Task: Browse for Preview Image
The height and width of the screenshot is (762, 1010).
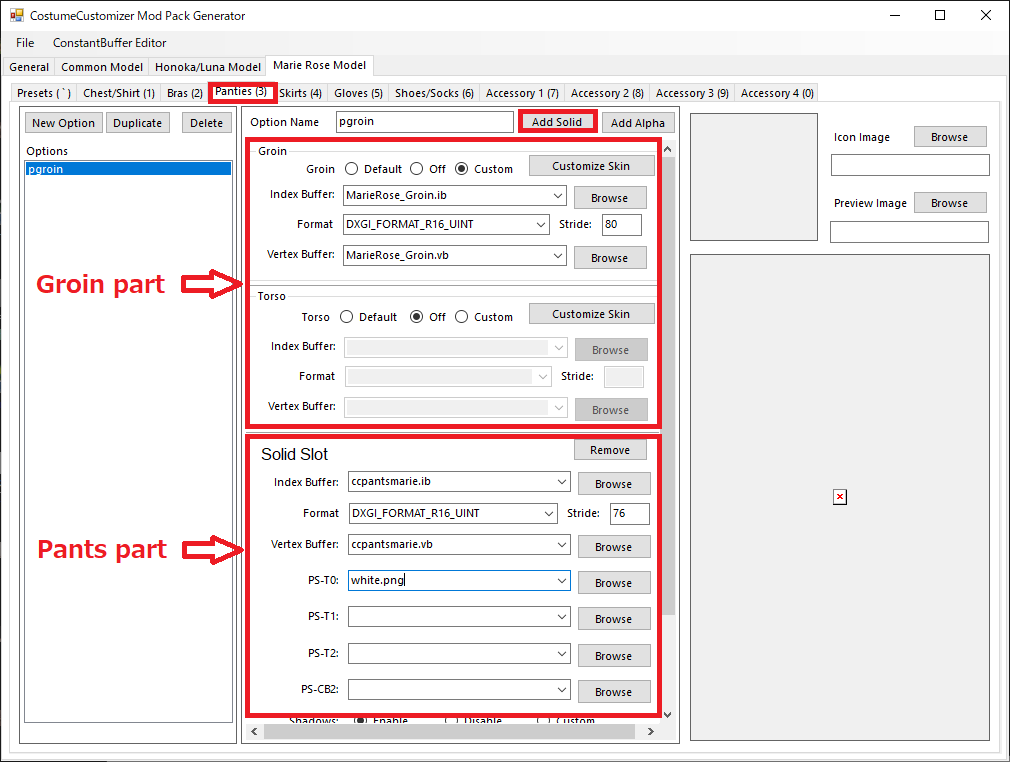Action: pyautogui.click(x=949, y=203)
